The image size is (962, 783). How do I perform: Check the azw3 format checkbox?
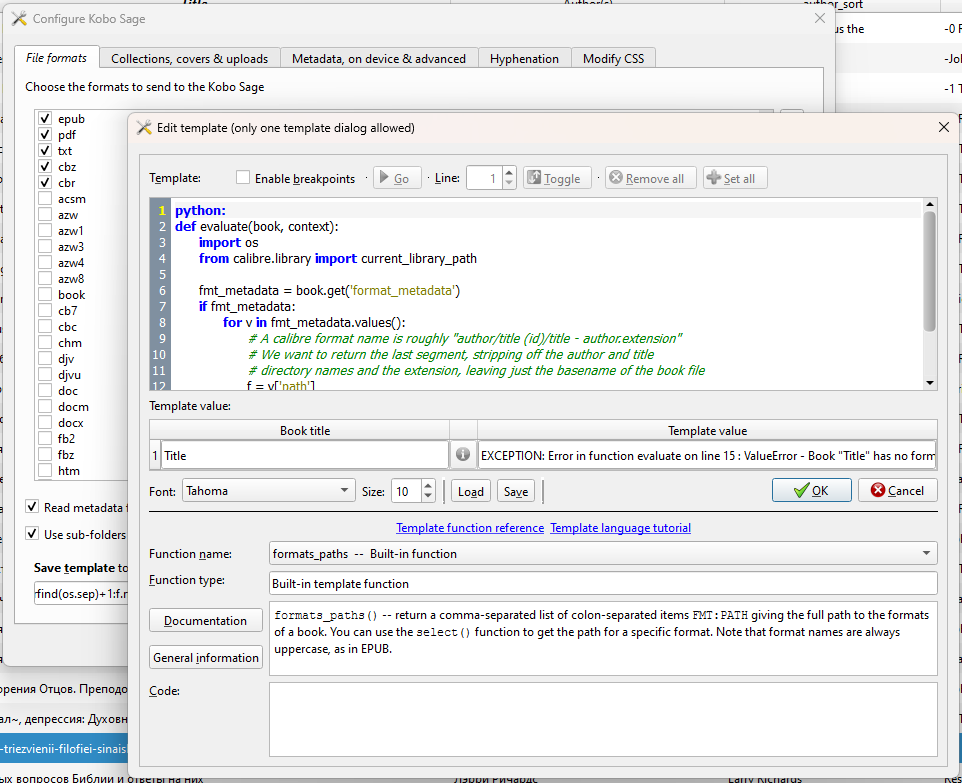[x=45, y=246]
